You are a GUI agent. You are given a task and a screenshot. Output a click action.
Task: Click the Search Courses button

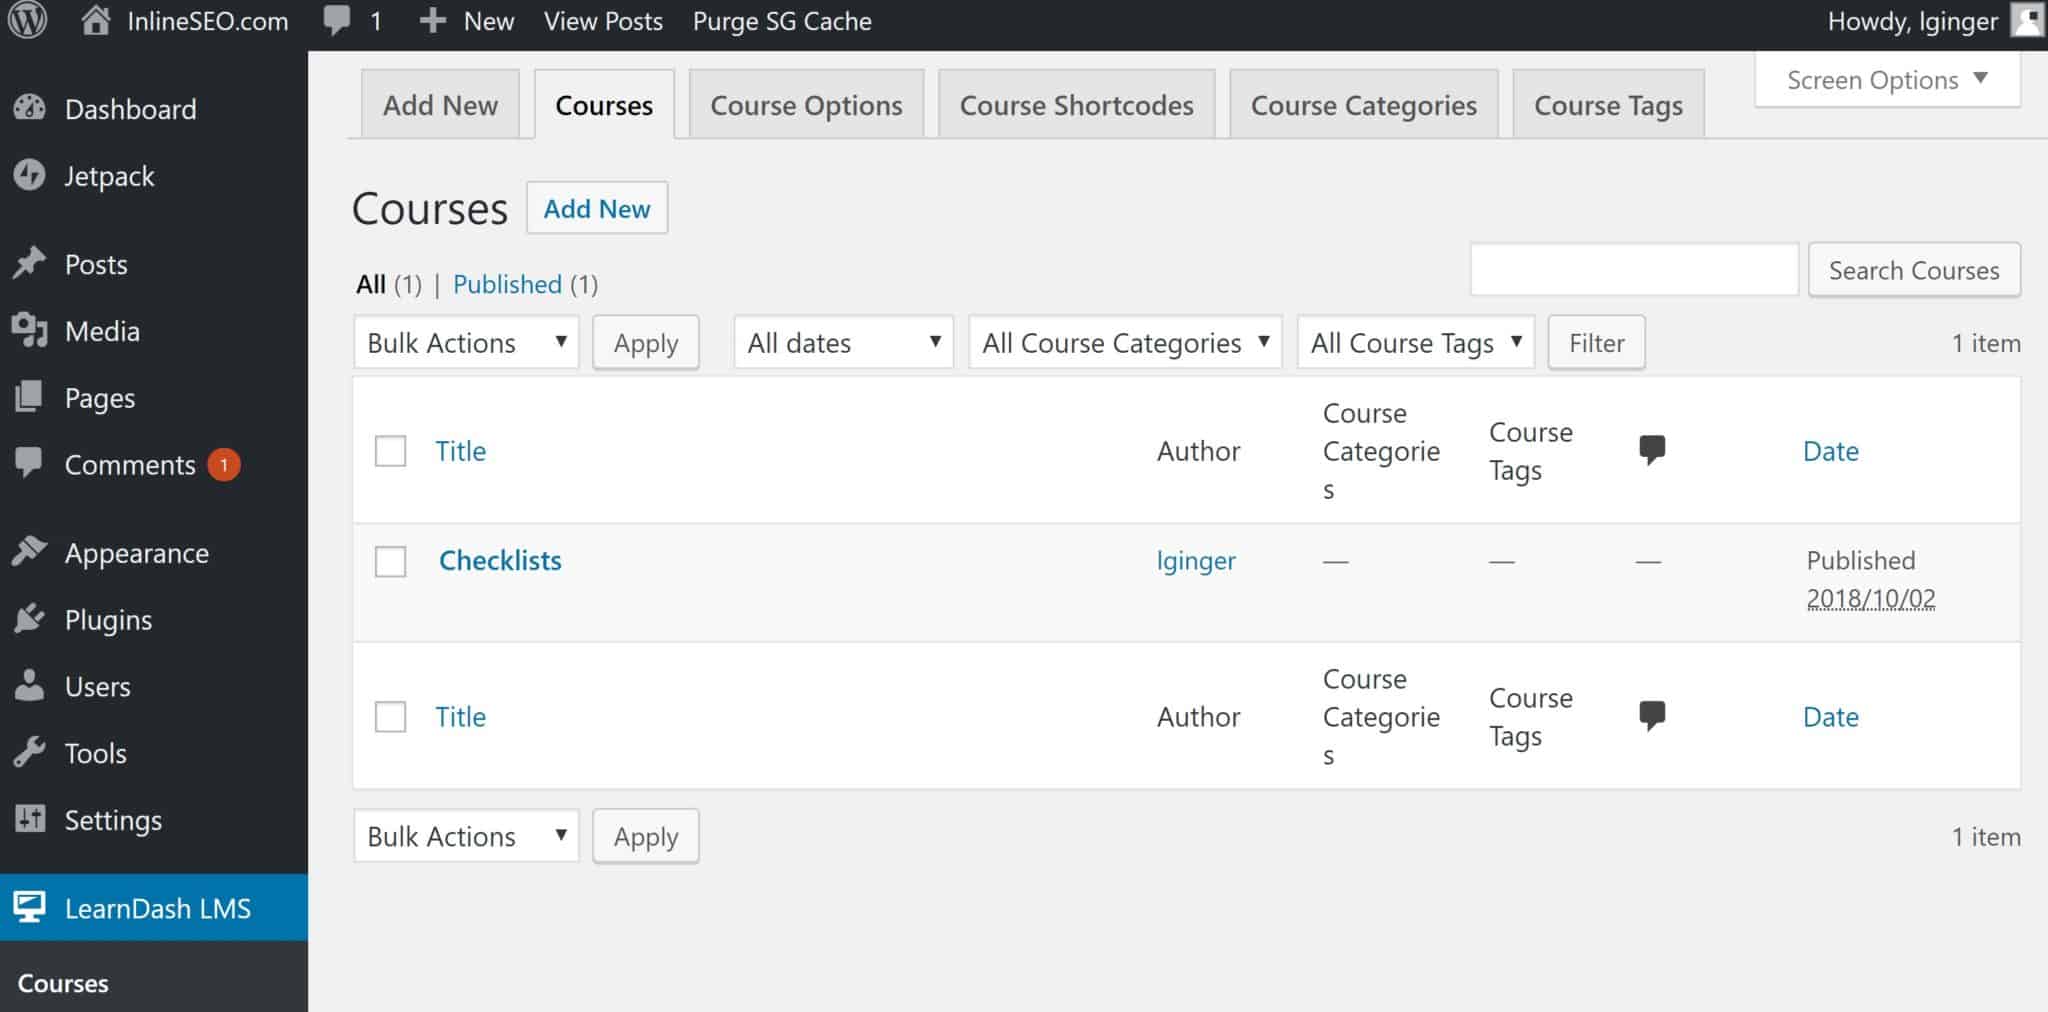pos(1913,270)
